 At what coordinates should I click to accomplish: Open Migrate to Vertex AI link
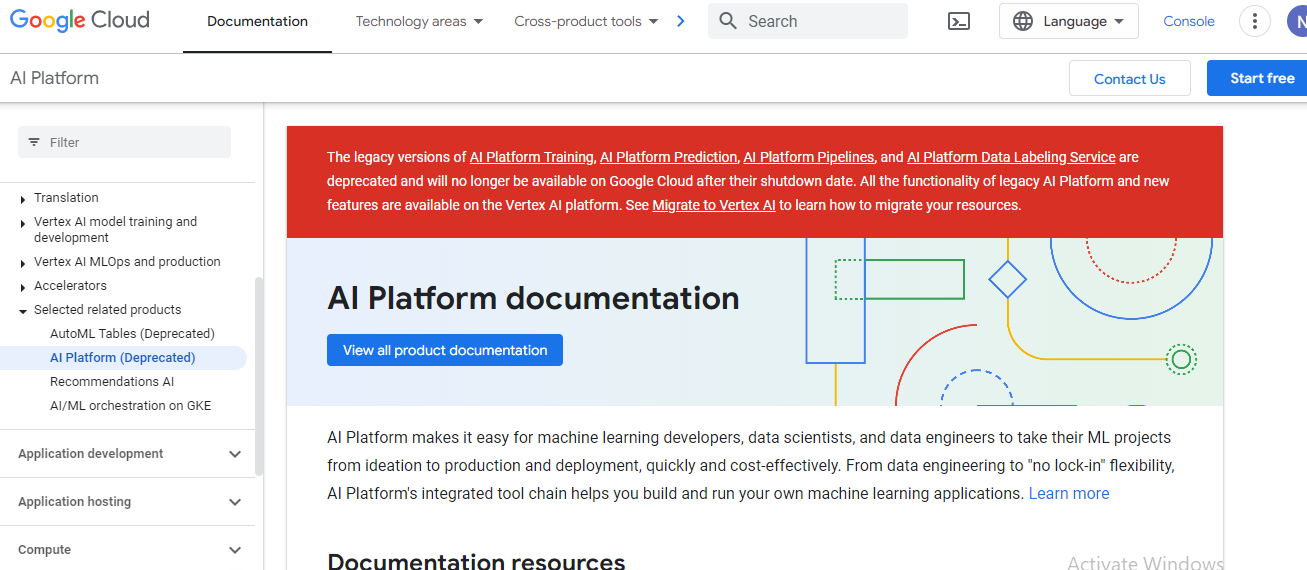click(714, 205)
